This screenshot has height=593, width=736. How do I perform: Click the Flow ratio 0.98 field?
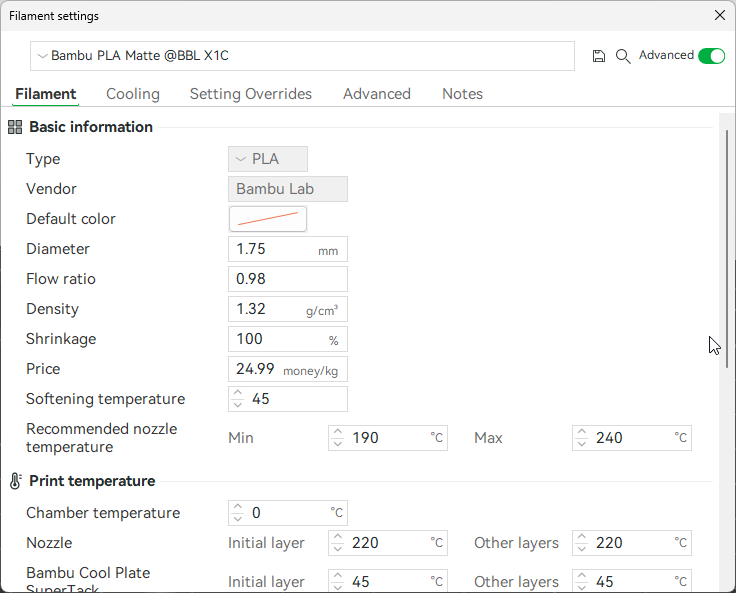pos(288,279)
